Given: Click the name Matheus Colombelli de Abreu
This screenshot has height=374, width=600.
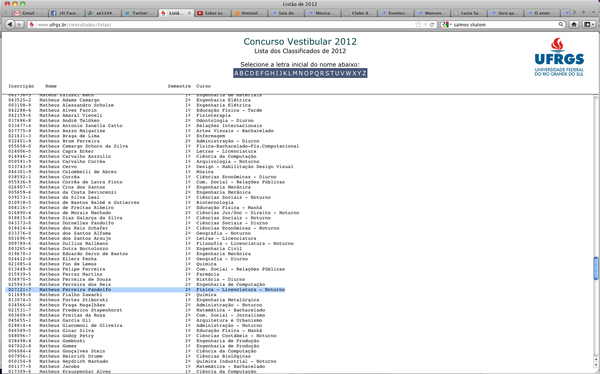Looking at the screenshot, I should pyautogui.click(x=78, y=172).
